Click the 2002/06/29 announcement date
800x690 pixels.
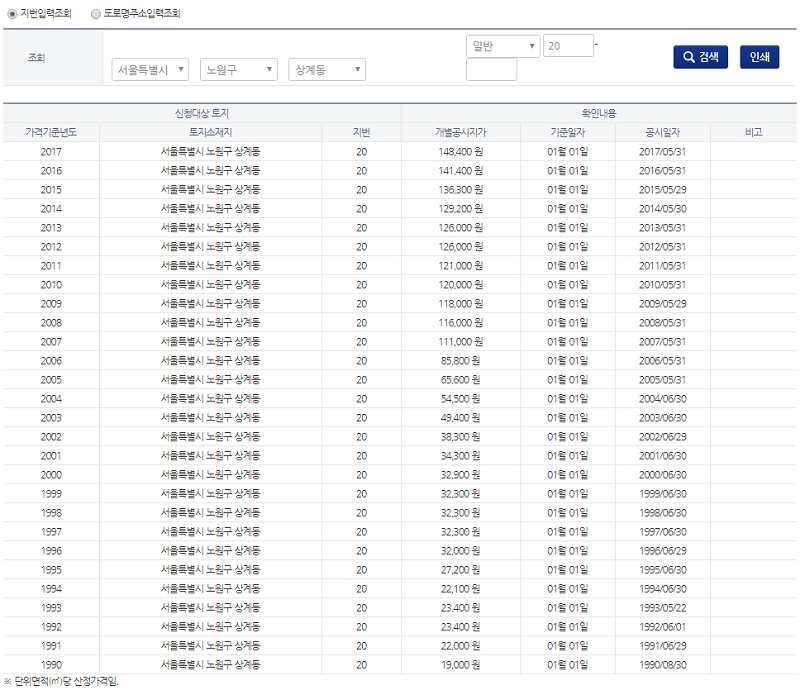click(662, 437)
